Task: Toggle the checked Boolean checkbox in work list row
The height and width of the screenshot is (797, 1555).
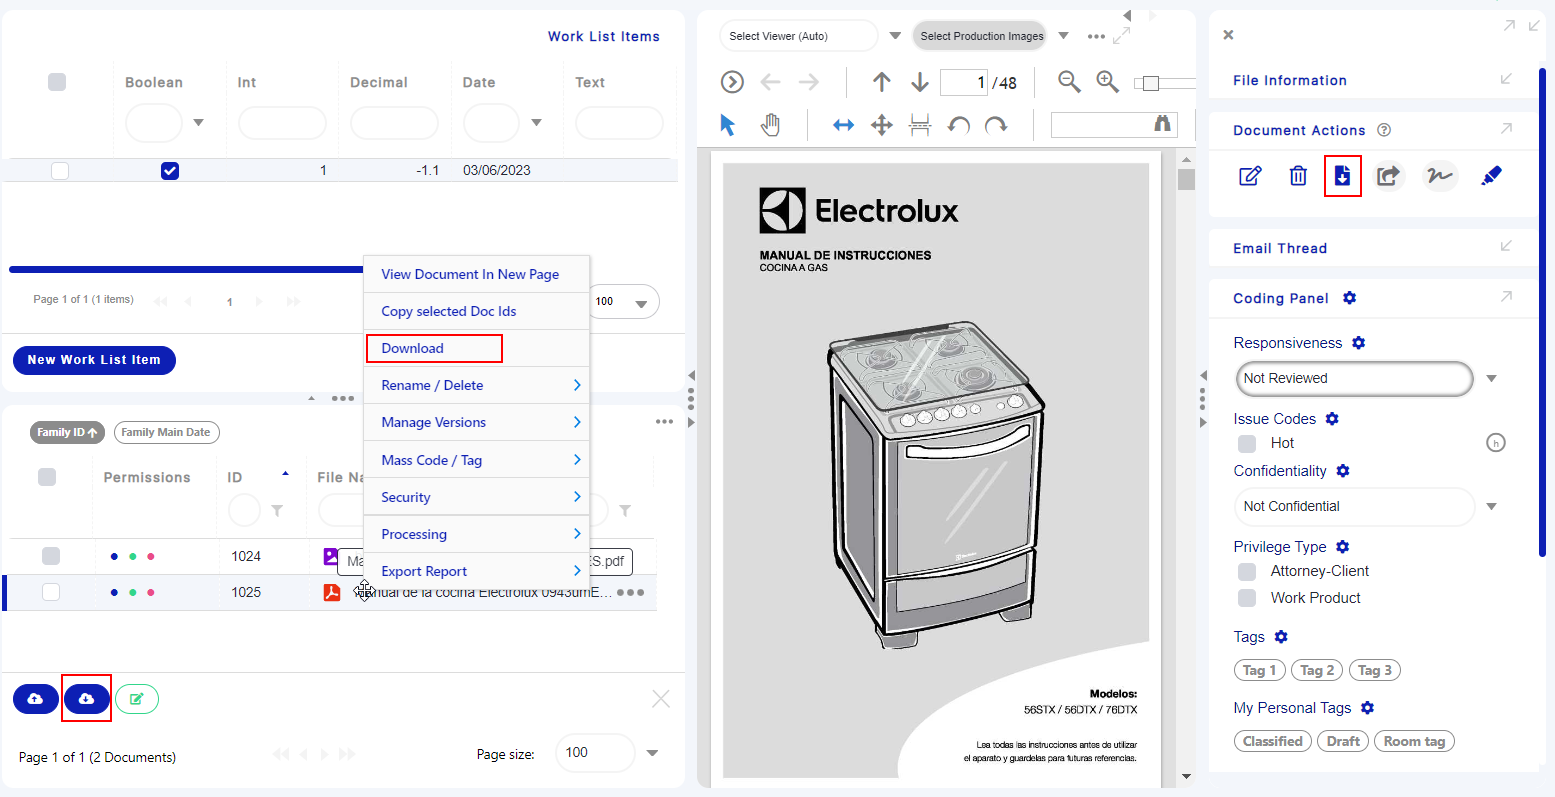Action: (170, 171)
